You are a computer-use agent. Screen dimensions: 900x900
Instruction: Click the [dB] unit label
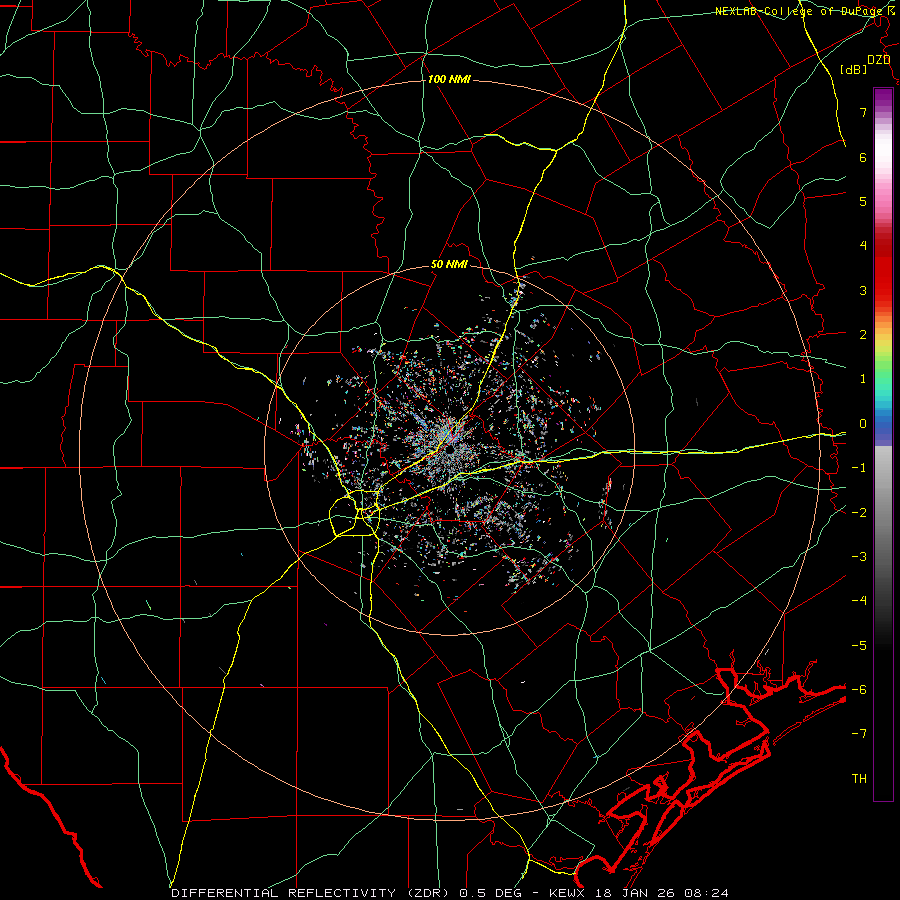tap(854, 69)
